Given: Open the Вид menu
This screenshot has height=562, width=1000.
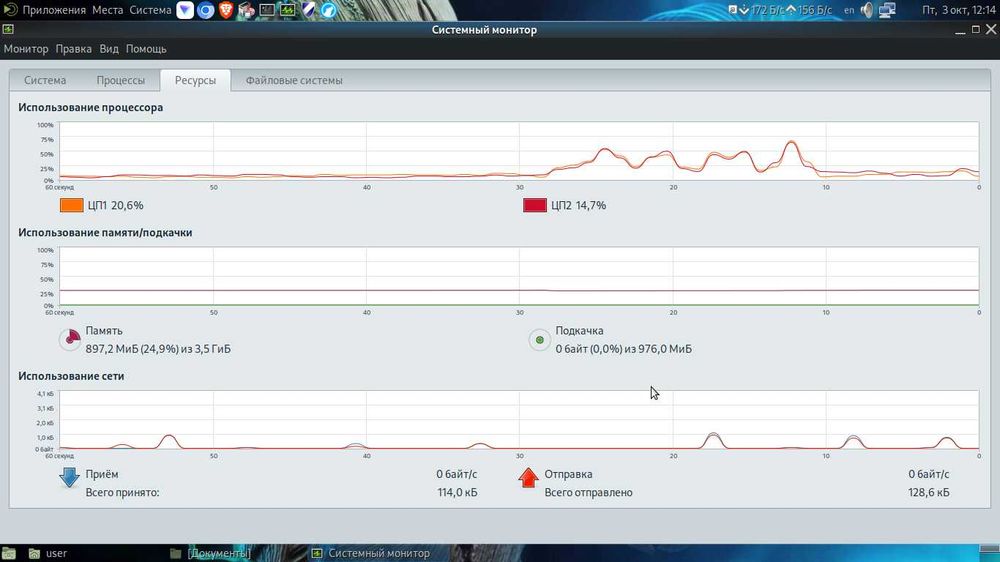Looking at the screenshot, I should tap(109, 48).
